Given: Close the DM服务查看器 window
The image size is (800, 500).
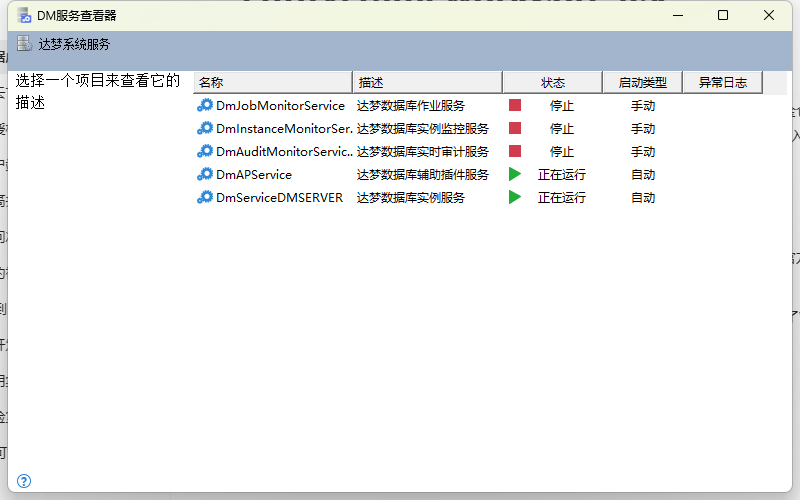Looking at the screenshot, I should click(x=769, y=15).
